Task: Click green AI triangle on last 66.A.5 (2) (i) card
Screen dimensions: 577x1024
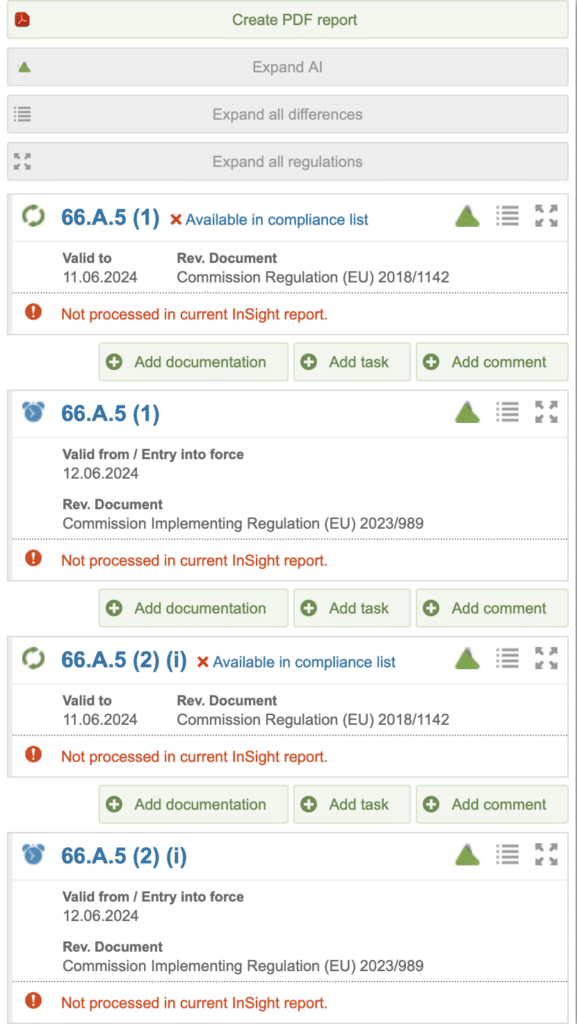Action: point(467,854)
